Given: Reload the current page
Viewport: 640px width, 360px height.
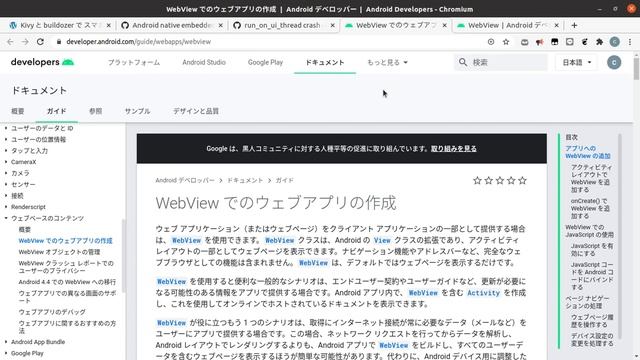Looking at the screenshot, I should tap(40, 42).
